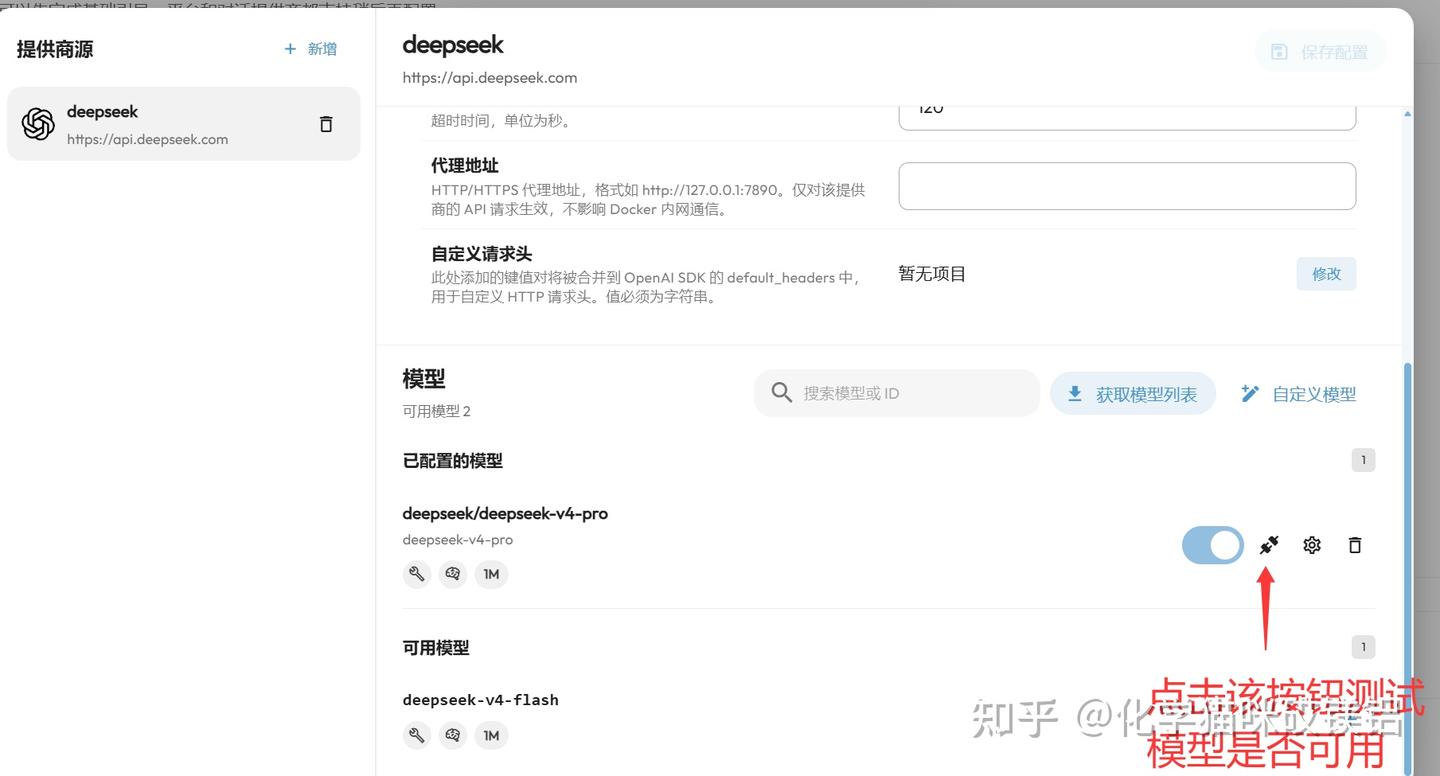
Task: Click the 1M context badge under deepseek-v4-pro
Action: tap(491, 574)
